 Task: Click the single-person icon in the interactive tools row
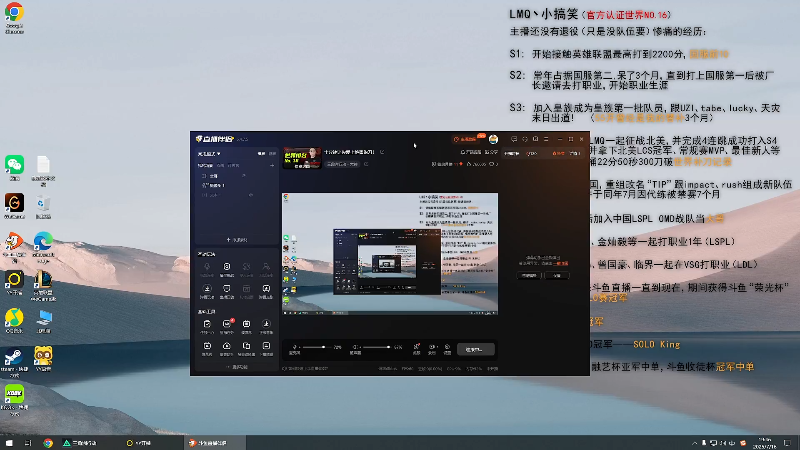point(266,267)
